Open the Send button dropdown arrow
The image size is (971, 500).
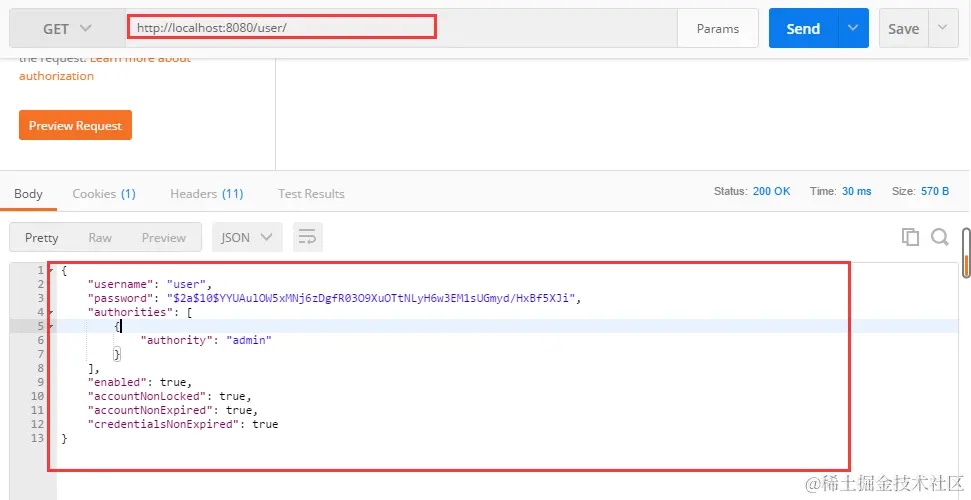[x=853, y=28]
